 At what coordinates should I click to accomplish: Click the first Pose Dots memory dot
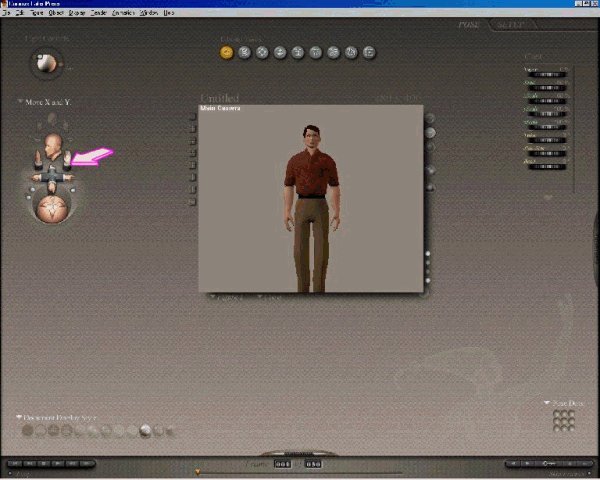(x=557, y=413)
